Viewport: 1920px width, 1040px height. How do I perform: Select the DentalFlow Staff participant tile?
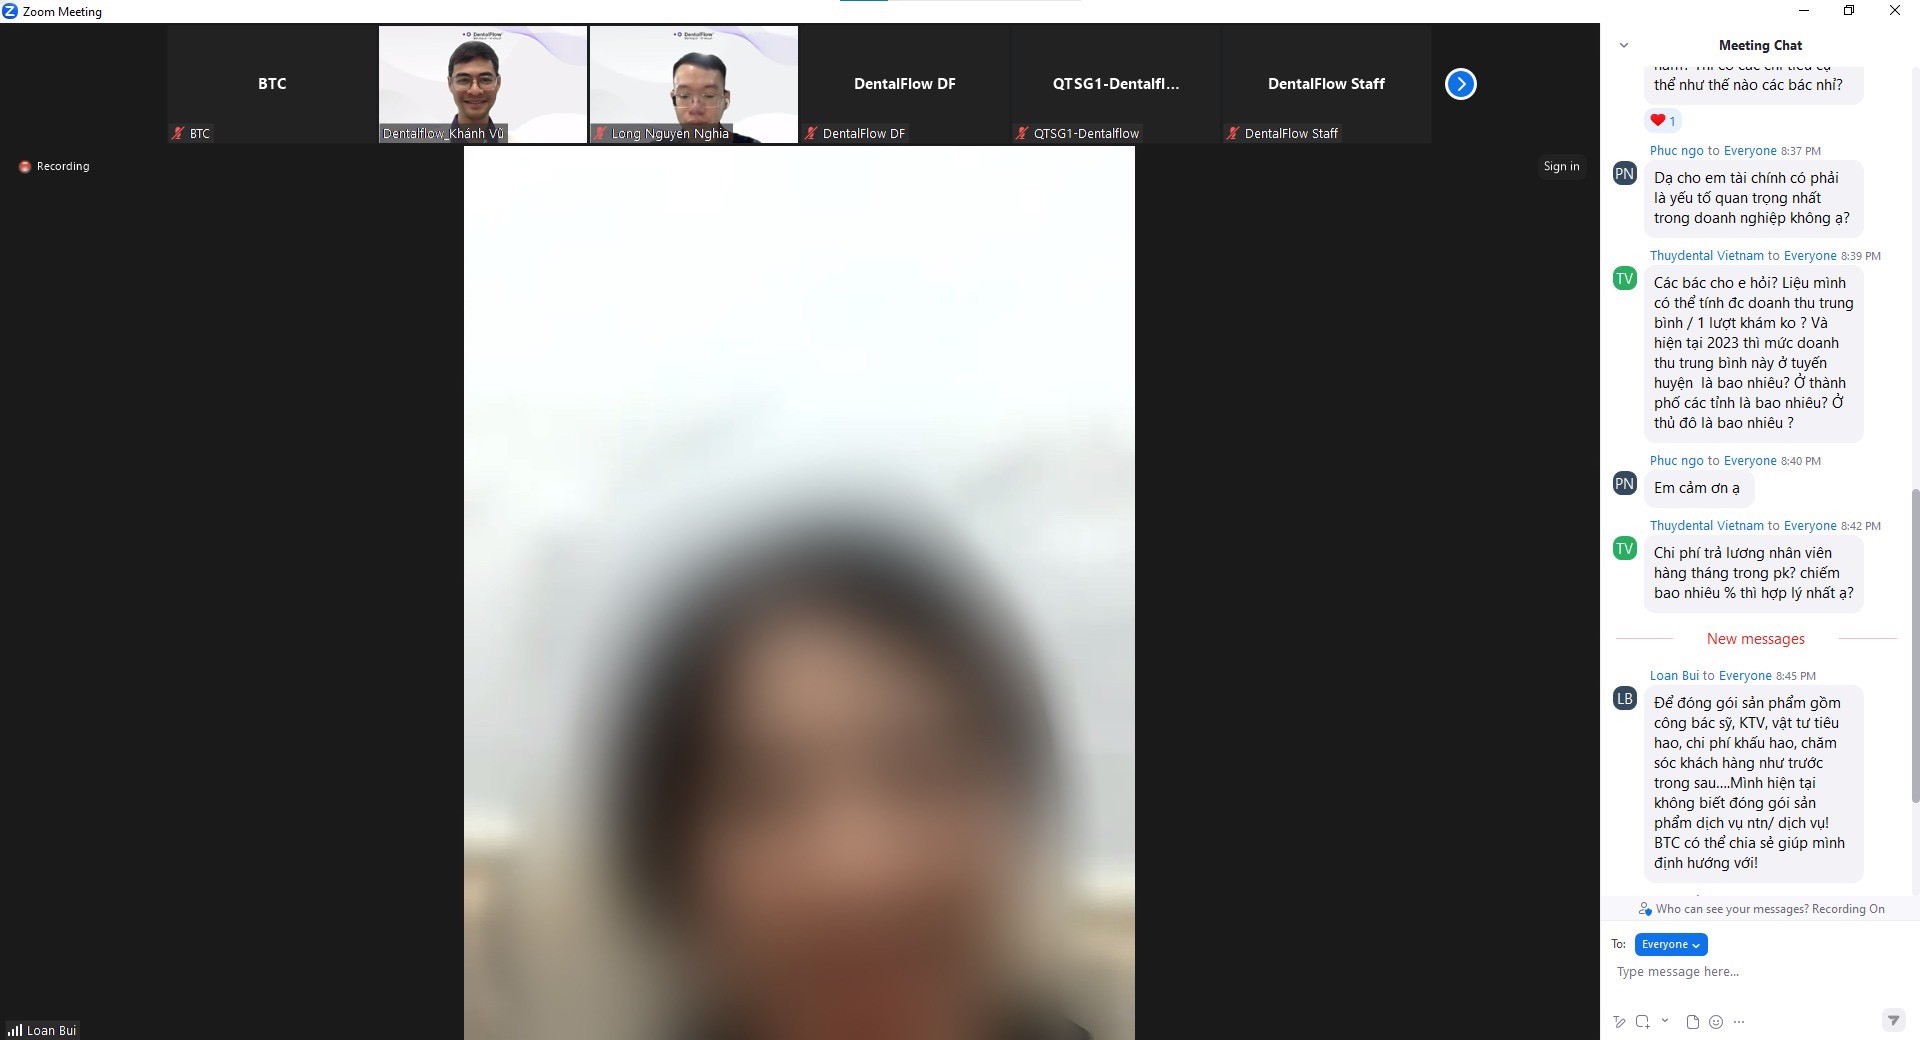point(1327,84)
